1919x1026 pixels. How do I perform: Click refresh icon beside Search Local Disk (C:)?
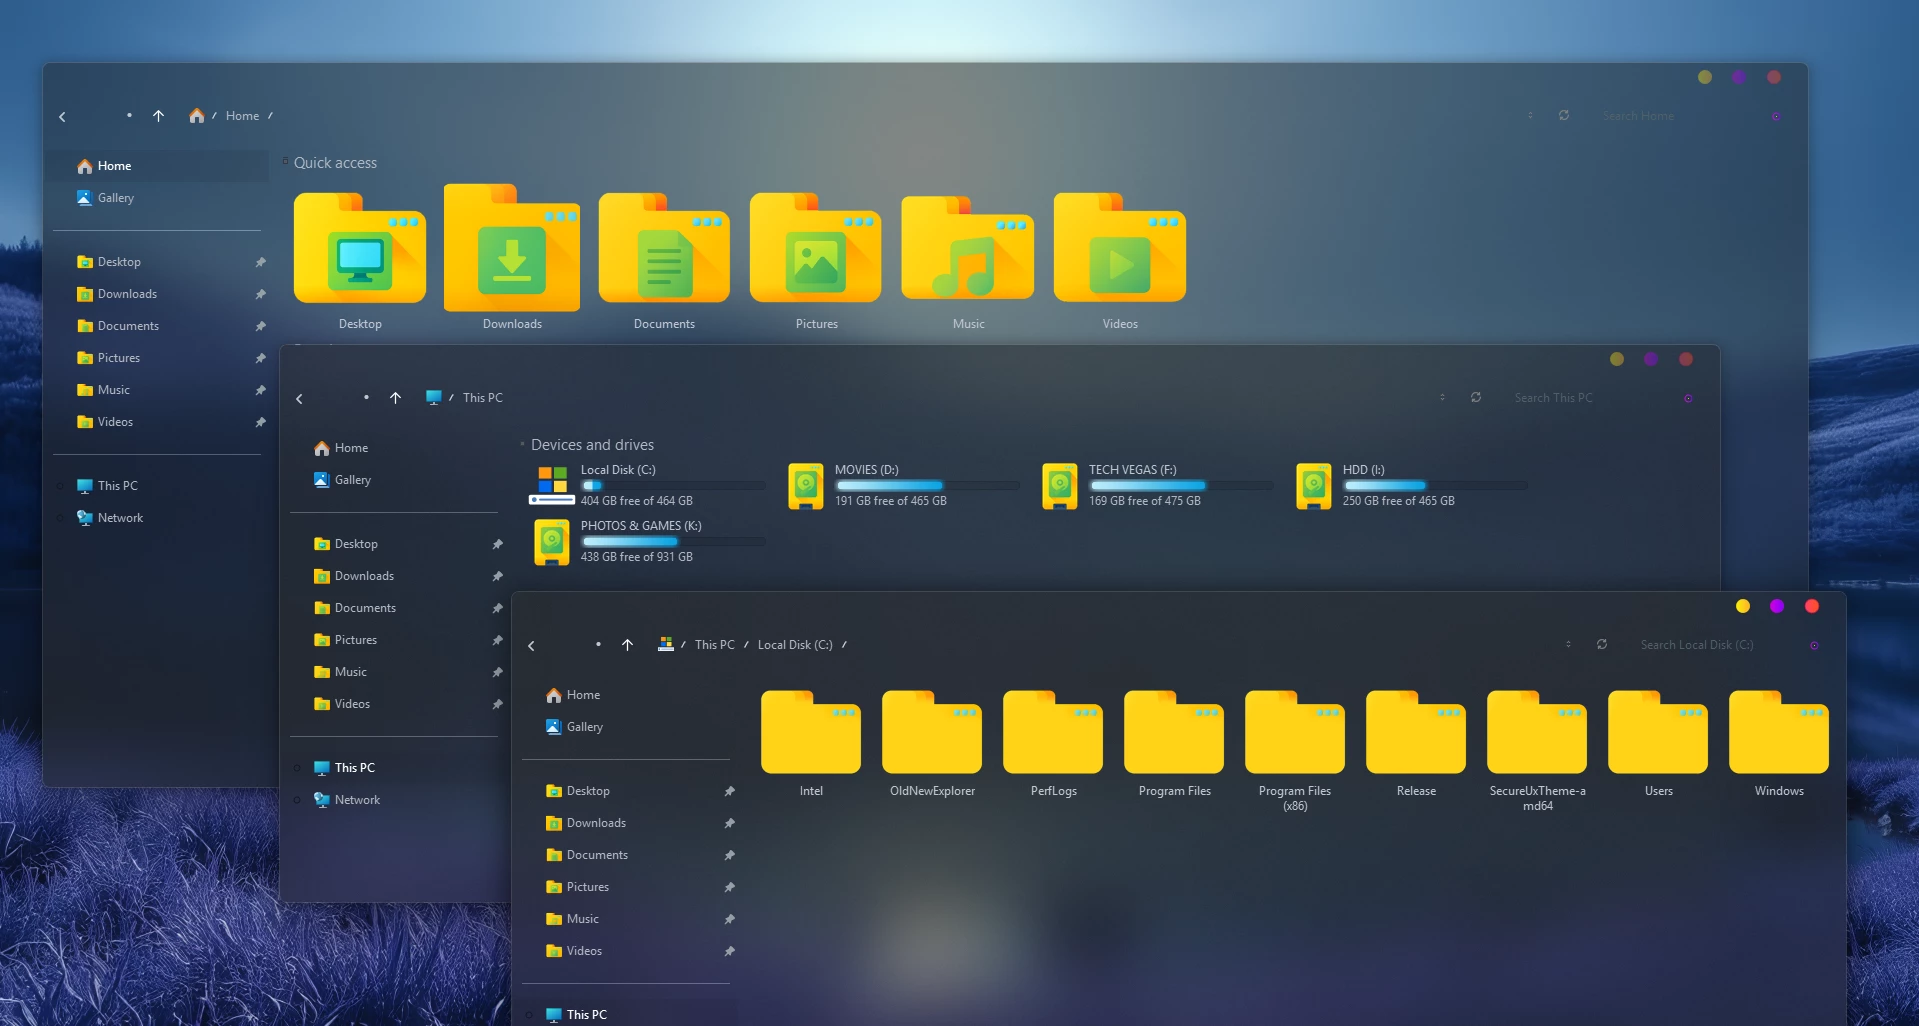point(1602,645)
